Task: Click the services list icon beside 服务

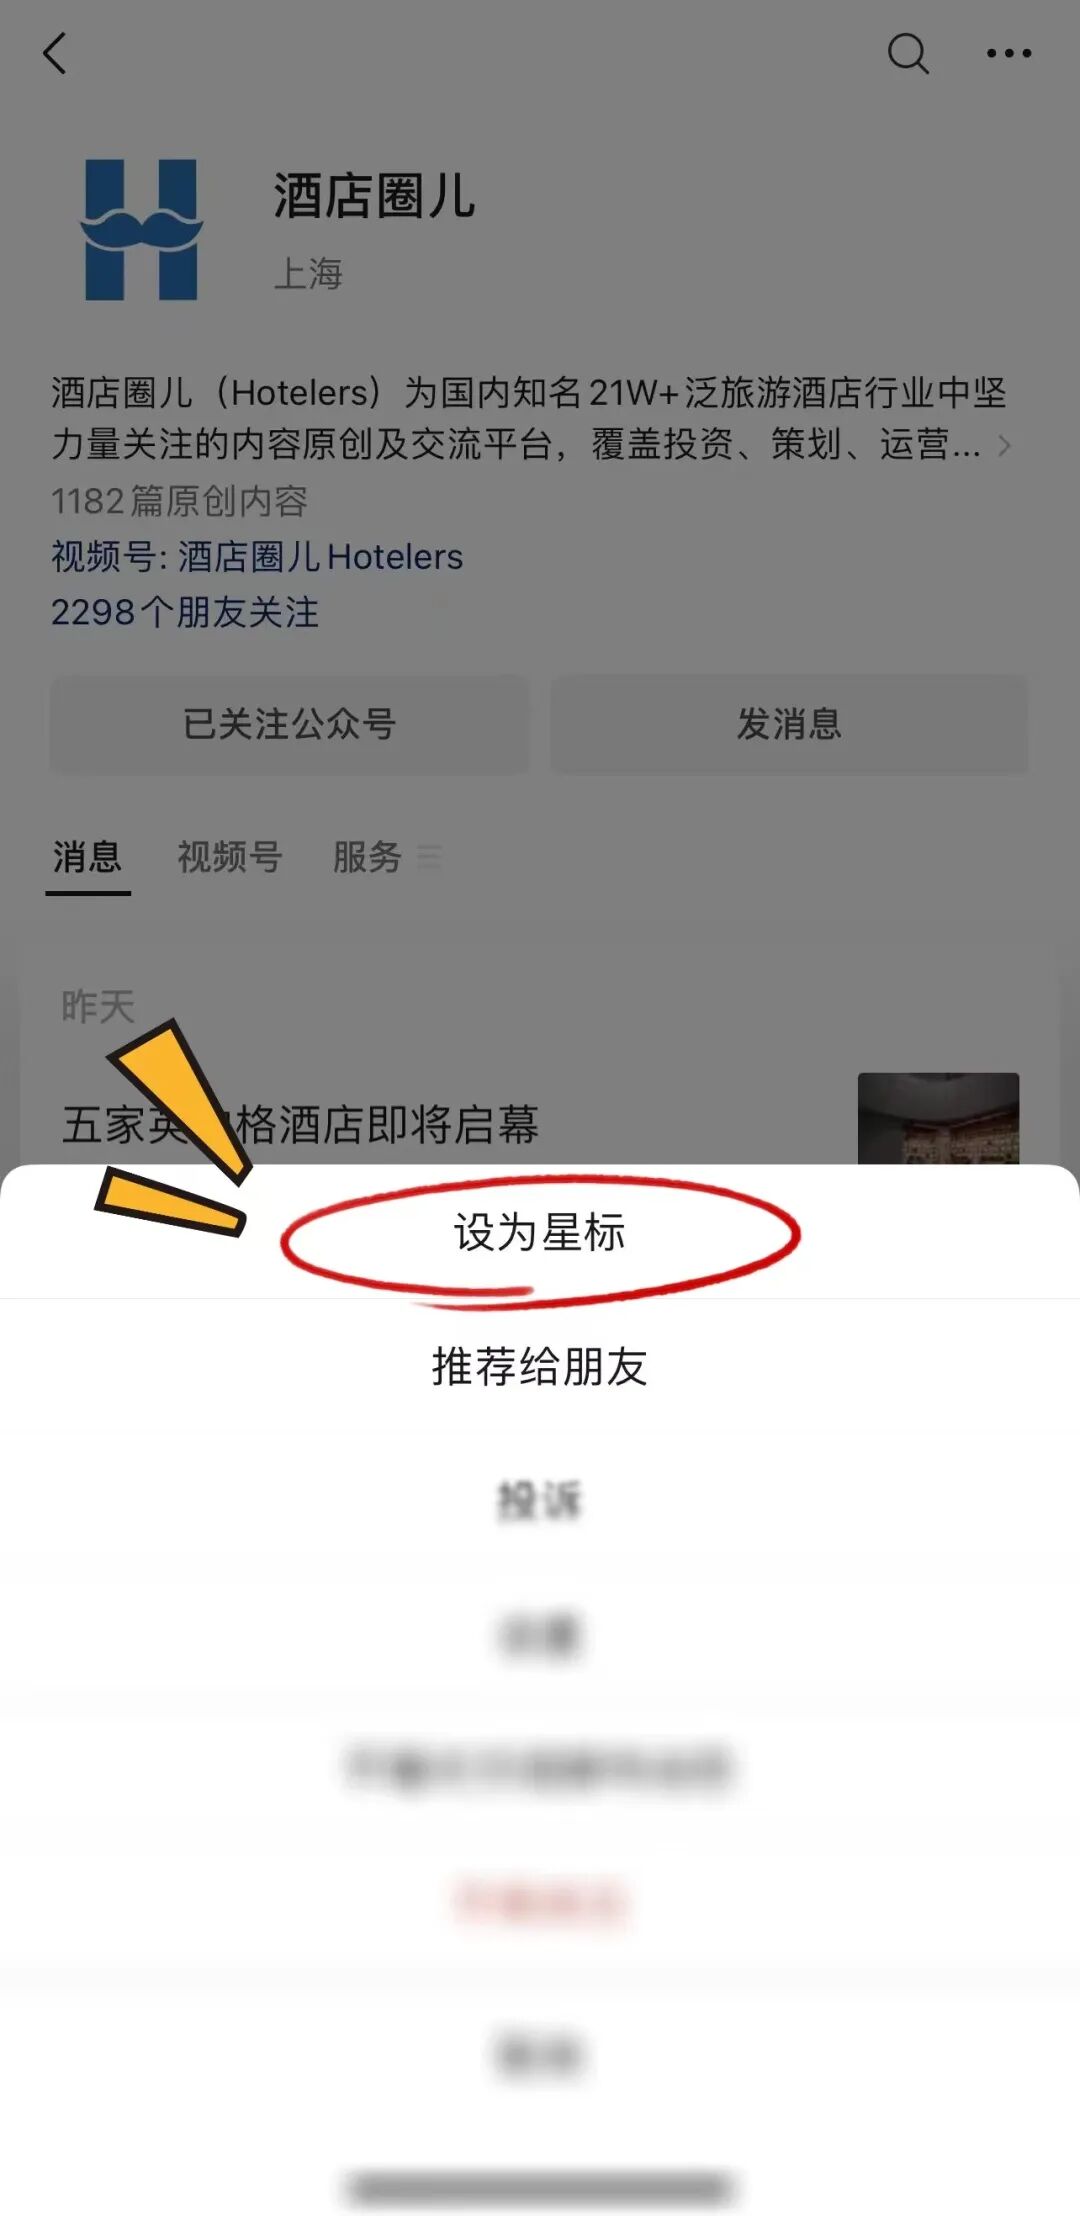Action: [429, 857]
